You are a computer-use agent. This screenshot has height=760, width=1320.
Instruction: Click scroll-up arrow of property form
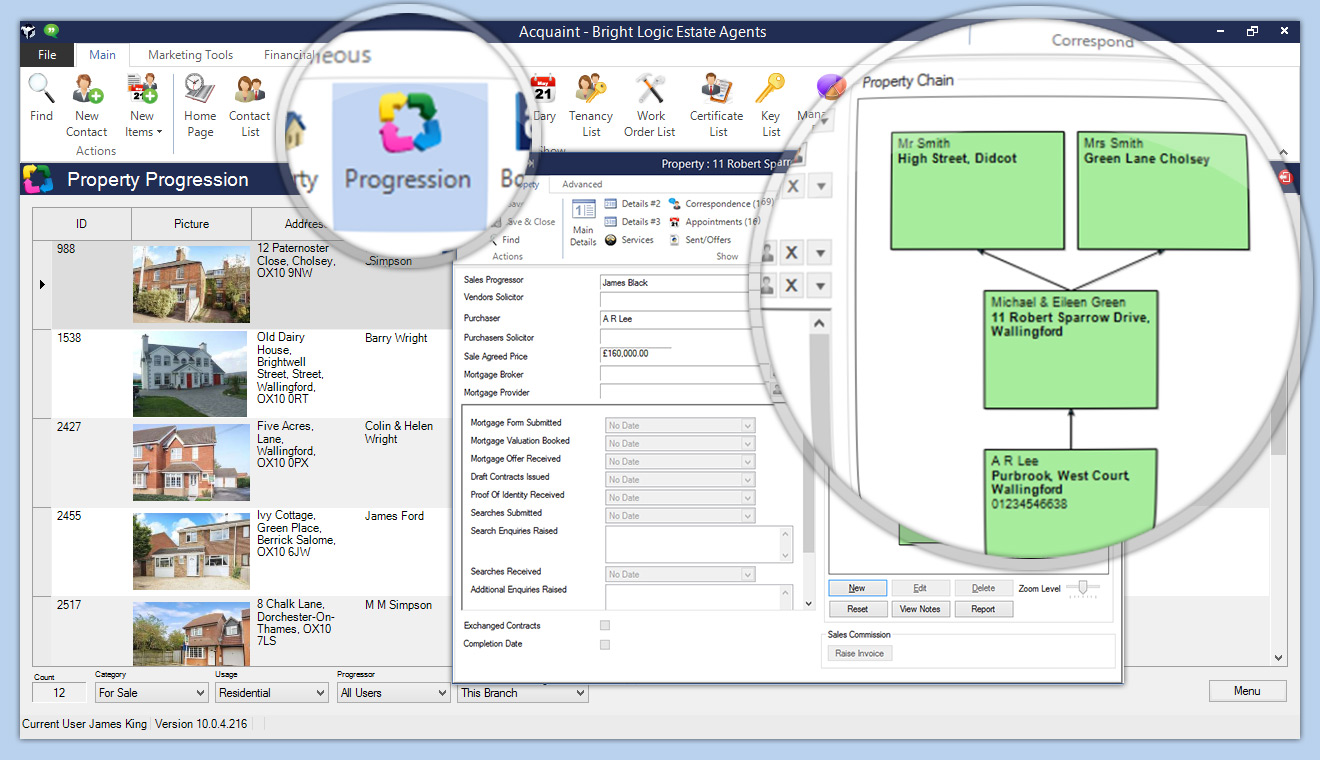coord(818,323)
